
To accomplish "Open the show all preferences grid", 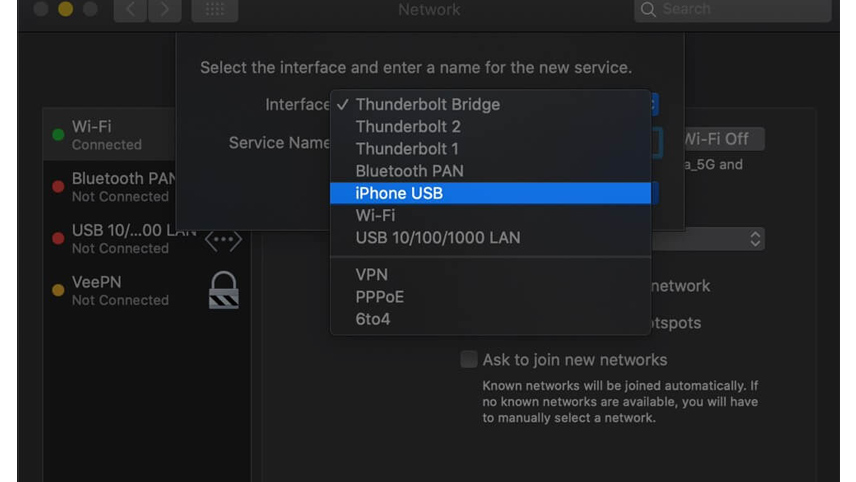I will [x=215, y=10].
